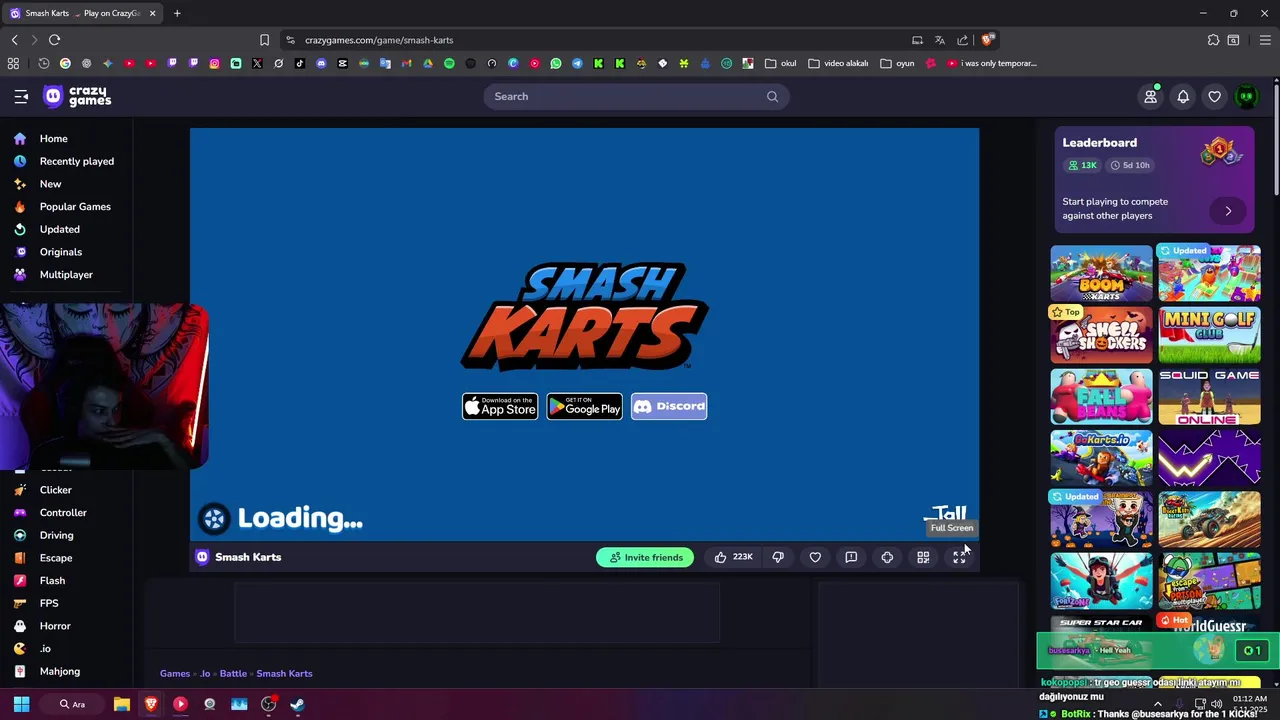The height and width of the screenshot is (720, 1280).
Task: Report a bug flag icon
Action: 851,557
